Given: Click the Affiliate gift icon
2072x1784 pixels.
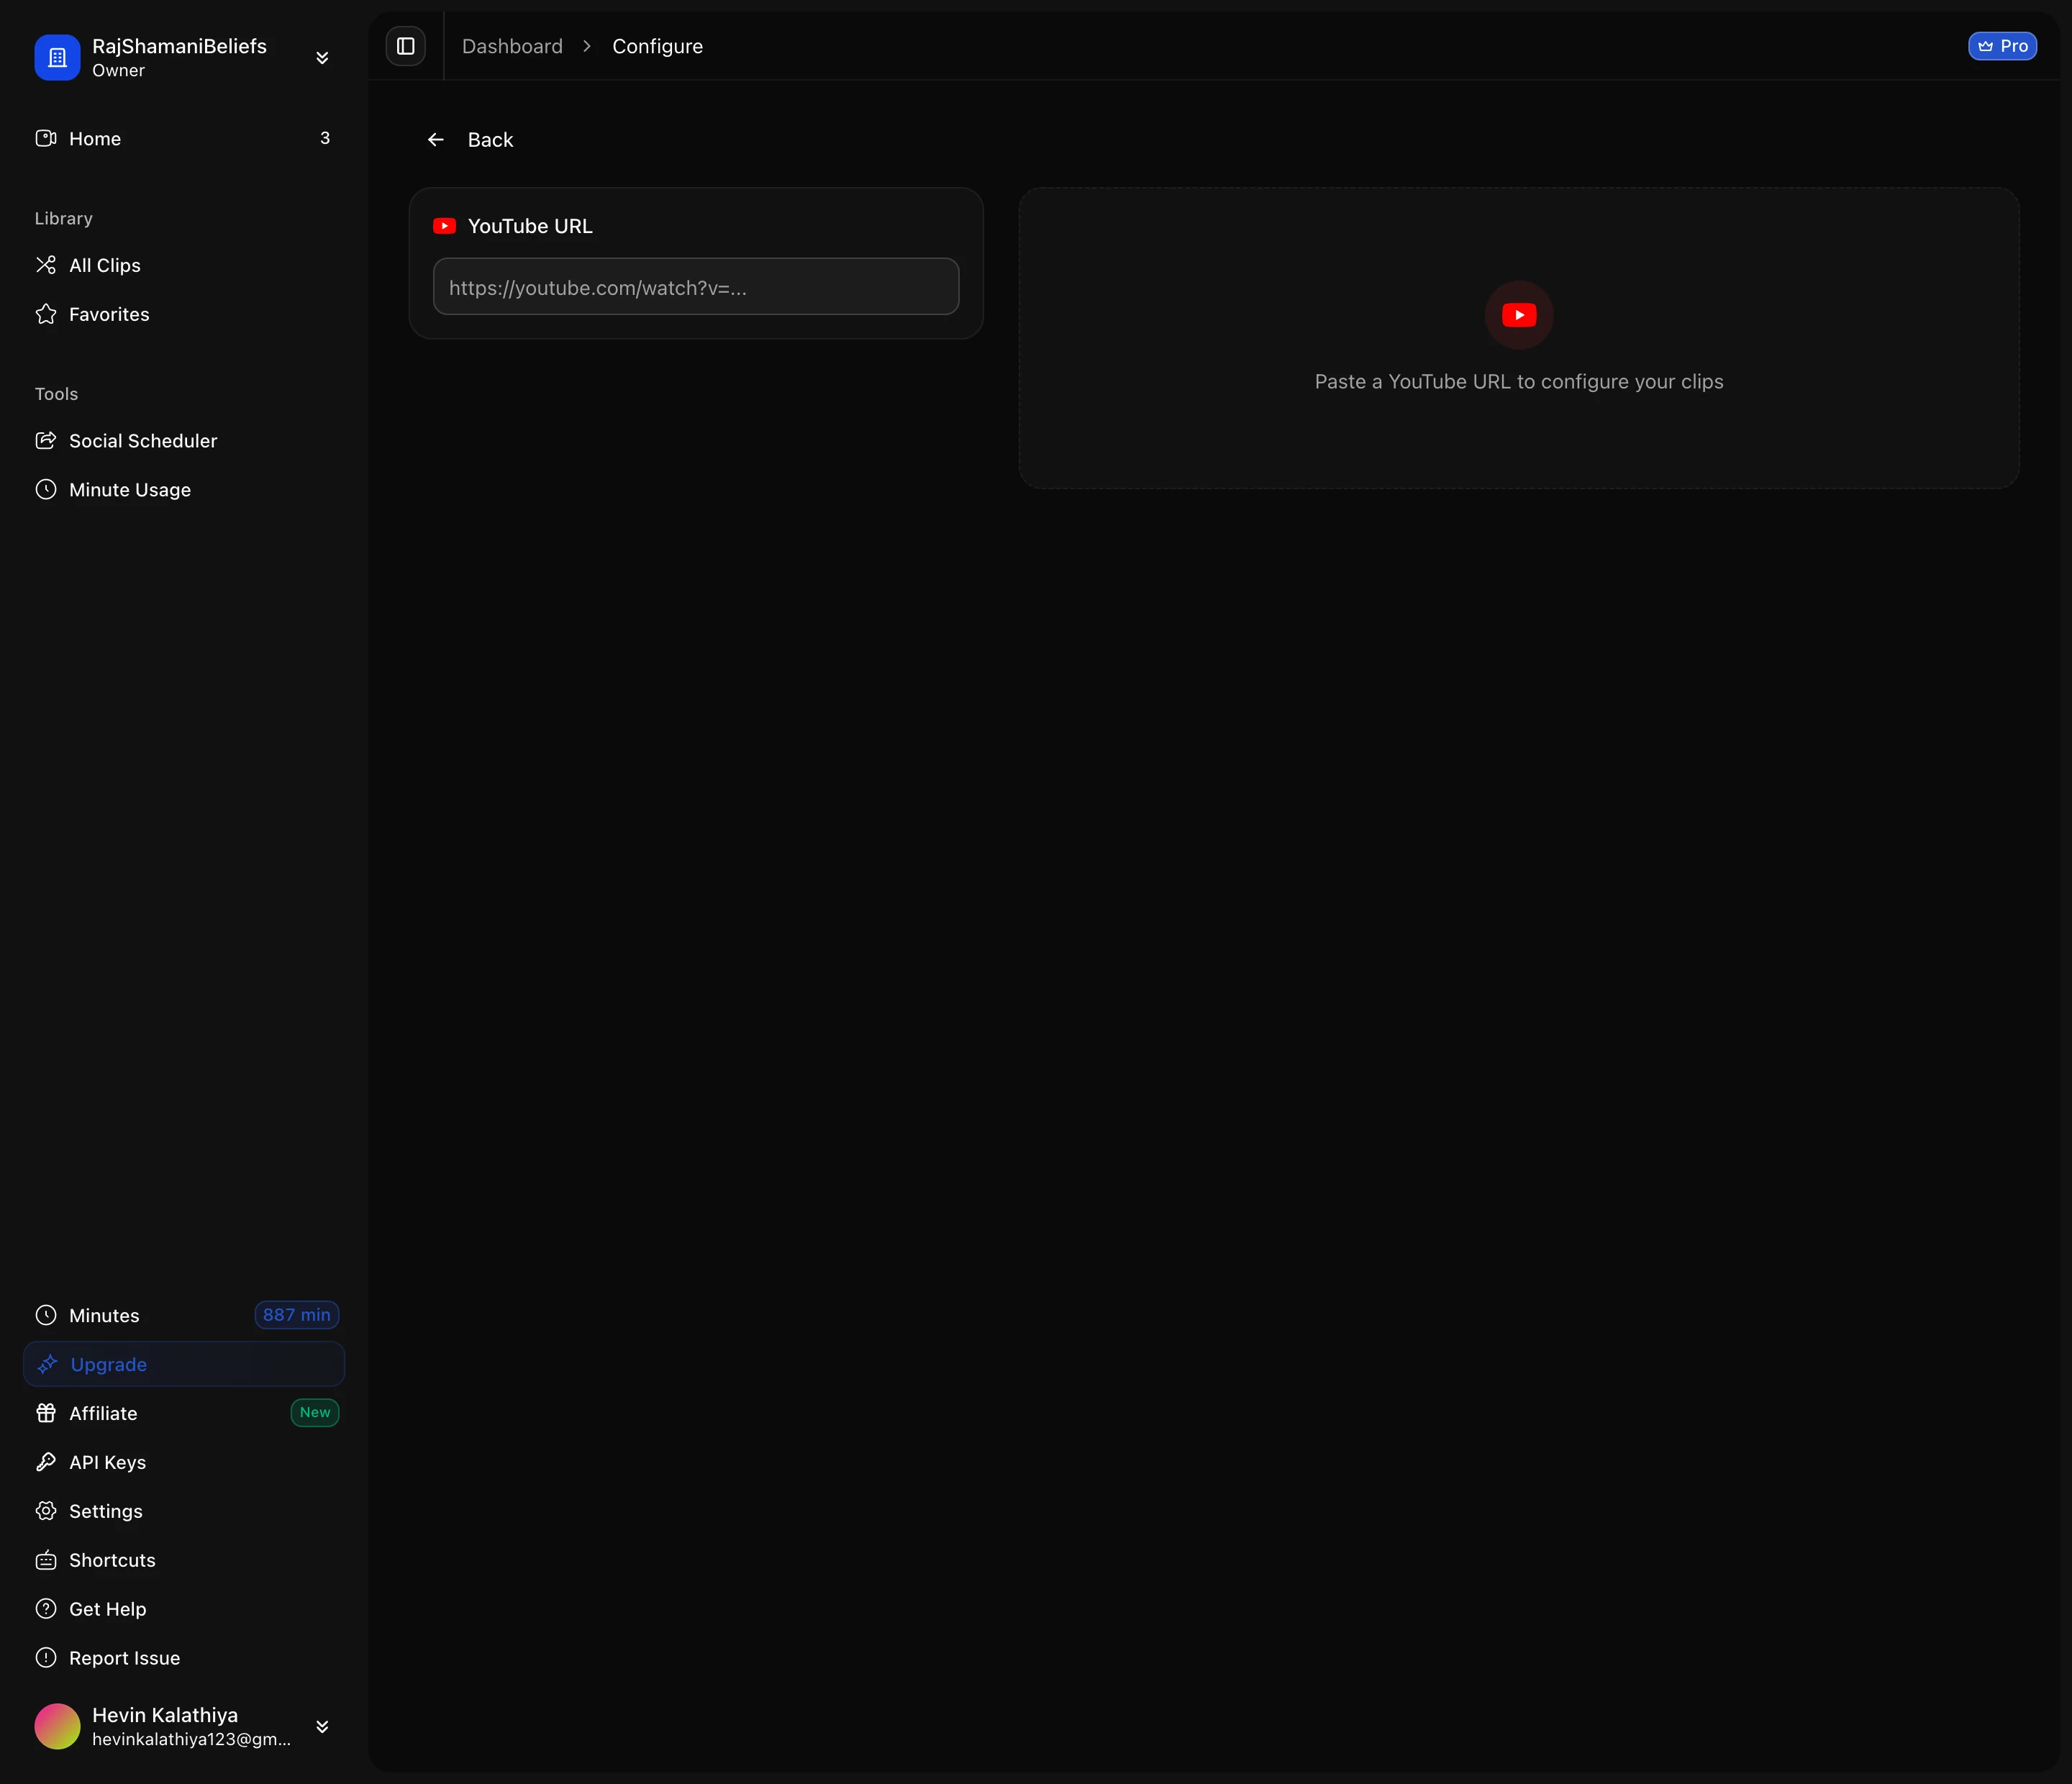Looking at the screenshot, I should [x=46, y=1413].
